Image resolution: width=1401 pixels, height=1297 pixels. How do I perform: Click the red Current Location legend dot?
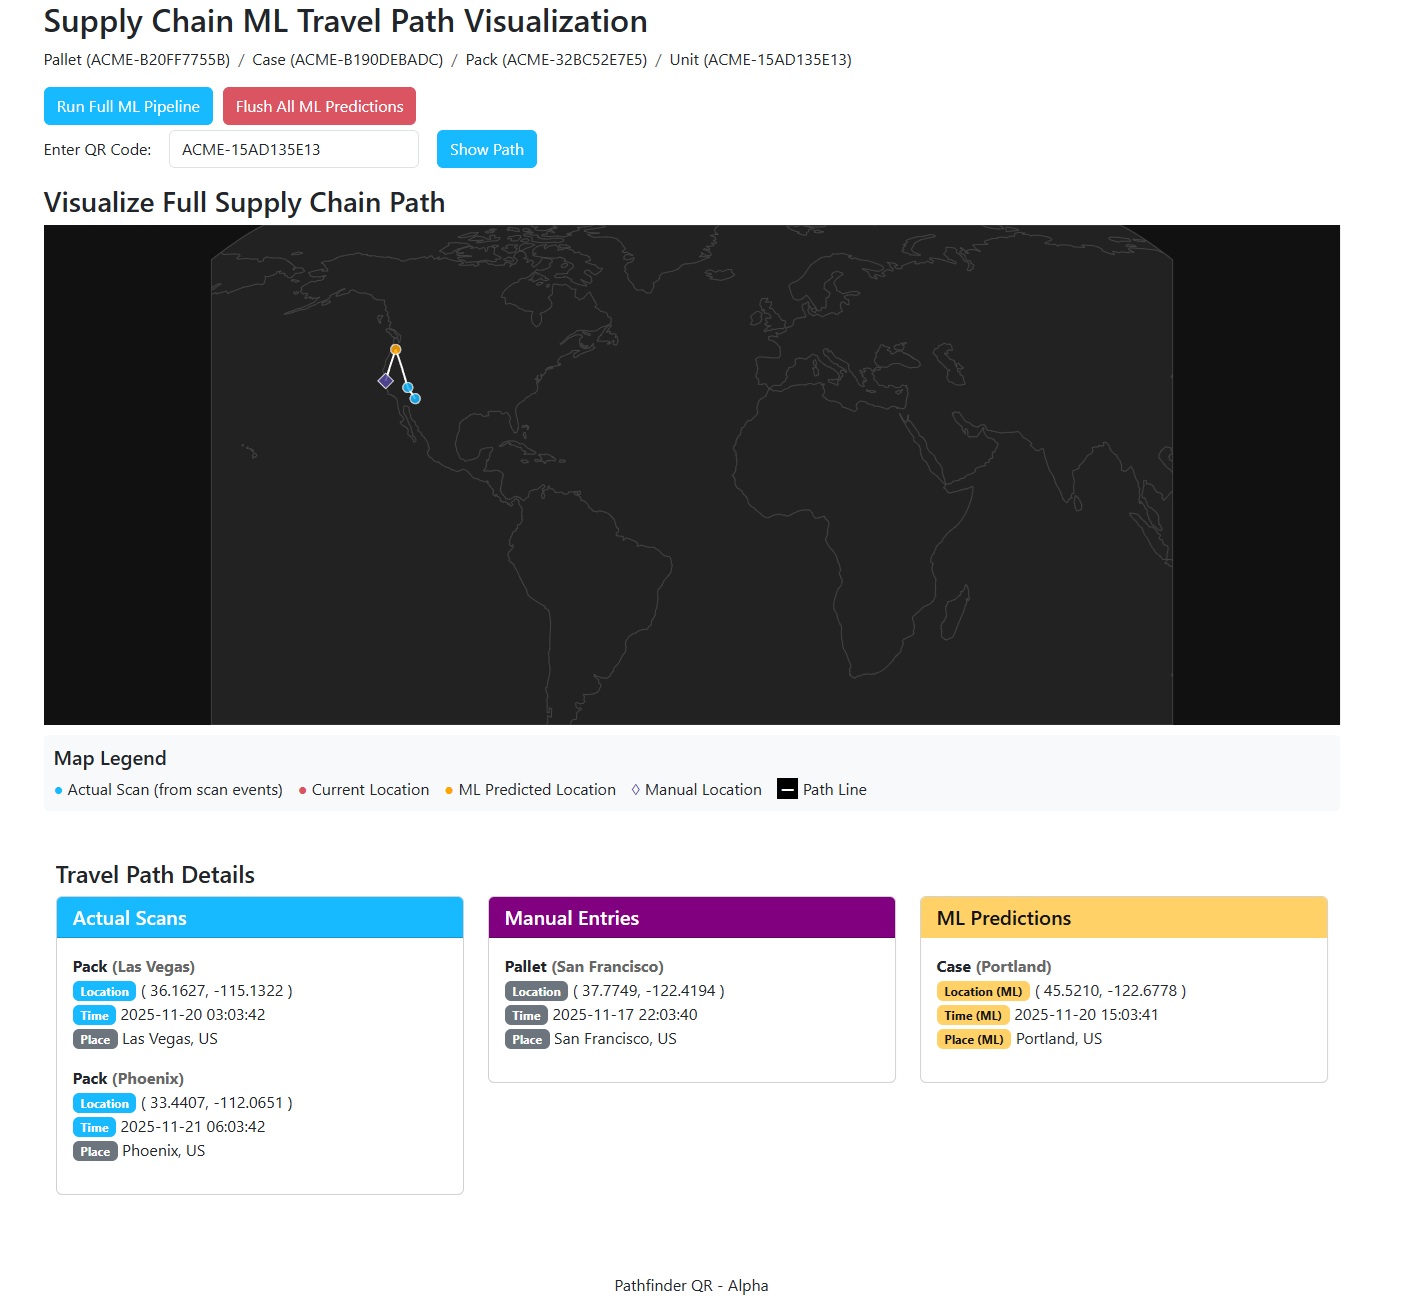tap(302, 790)
